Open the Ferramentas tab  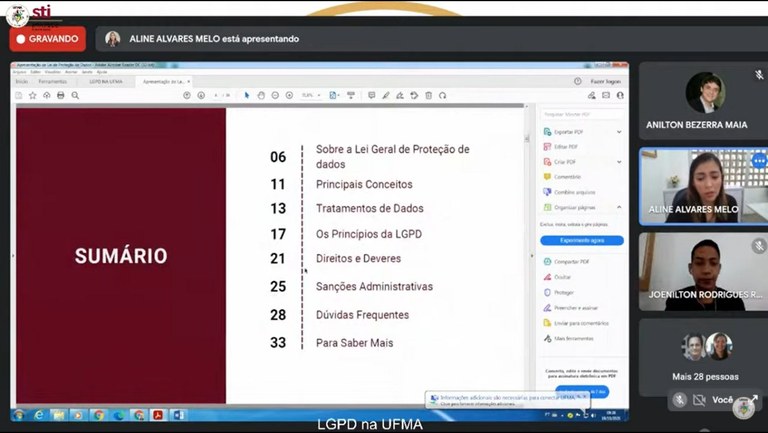tap(53, 81)
